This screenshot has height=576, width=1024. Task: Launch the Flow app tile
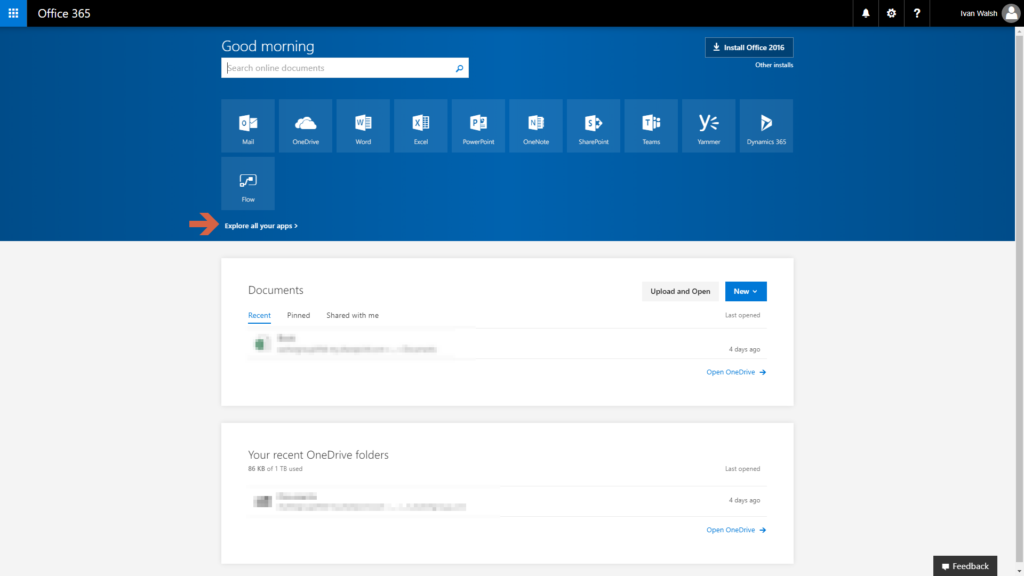click(x=247, y=183)
